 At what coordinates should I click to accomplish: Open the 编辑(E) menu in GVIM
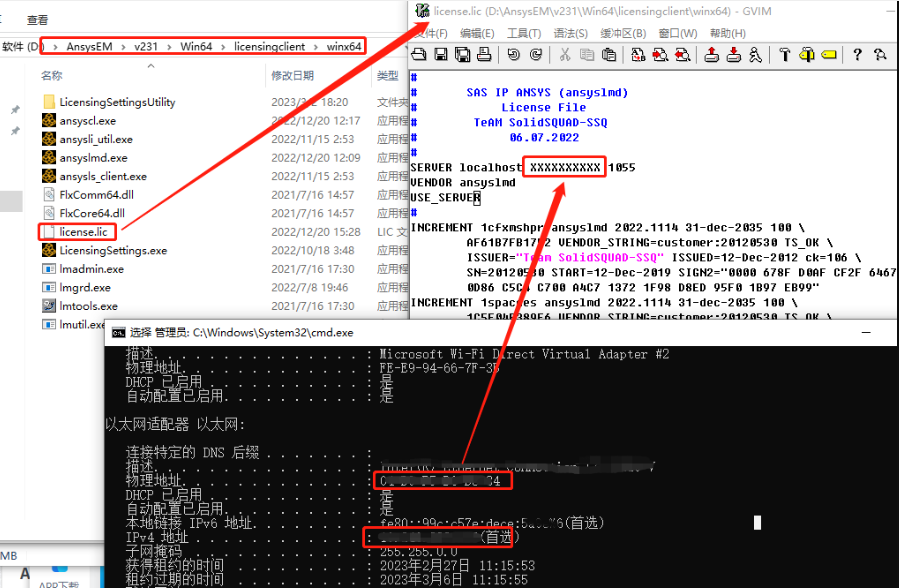click(x=477, y=33)
